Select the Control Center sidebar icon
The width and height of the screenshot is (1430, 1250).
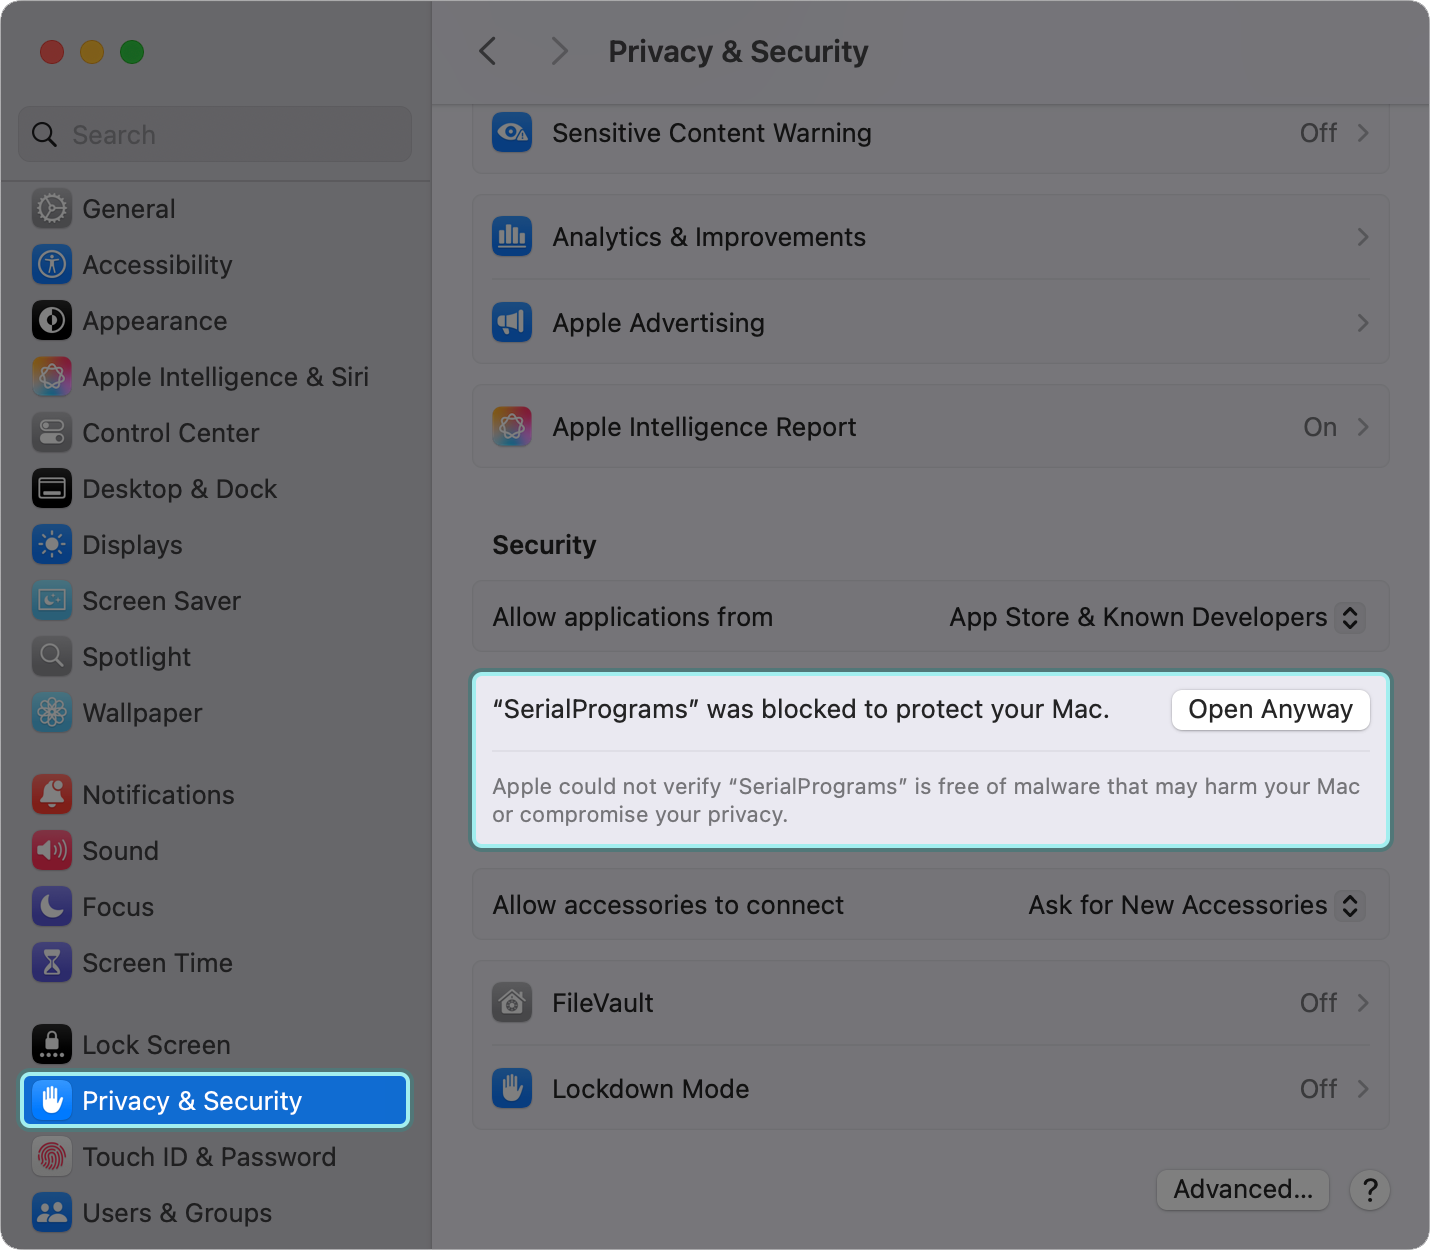click(x=52, y=433)
